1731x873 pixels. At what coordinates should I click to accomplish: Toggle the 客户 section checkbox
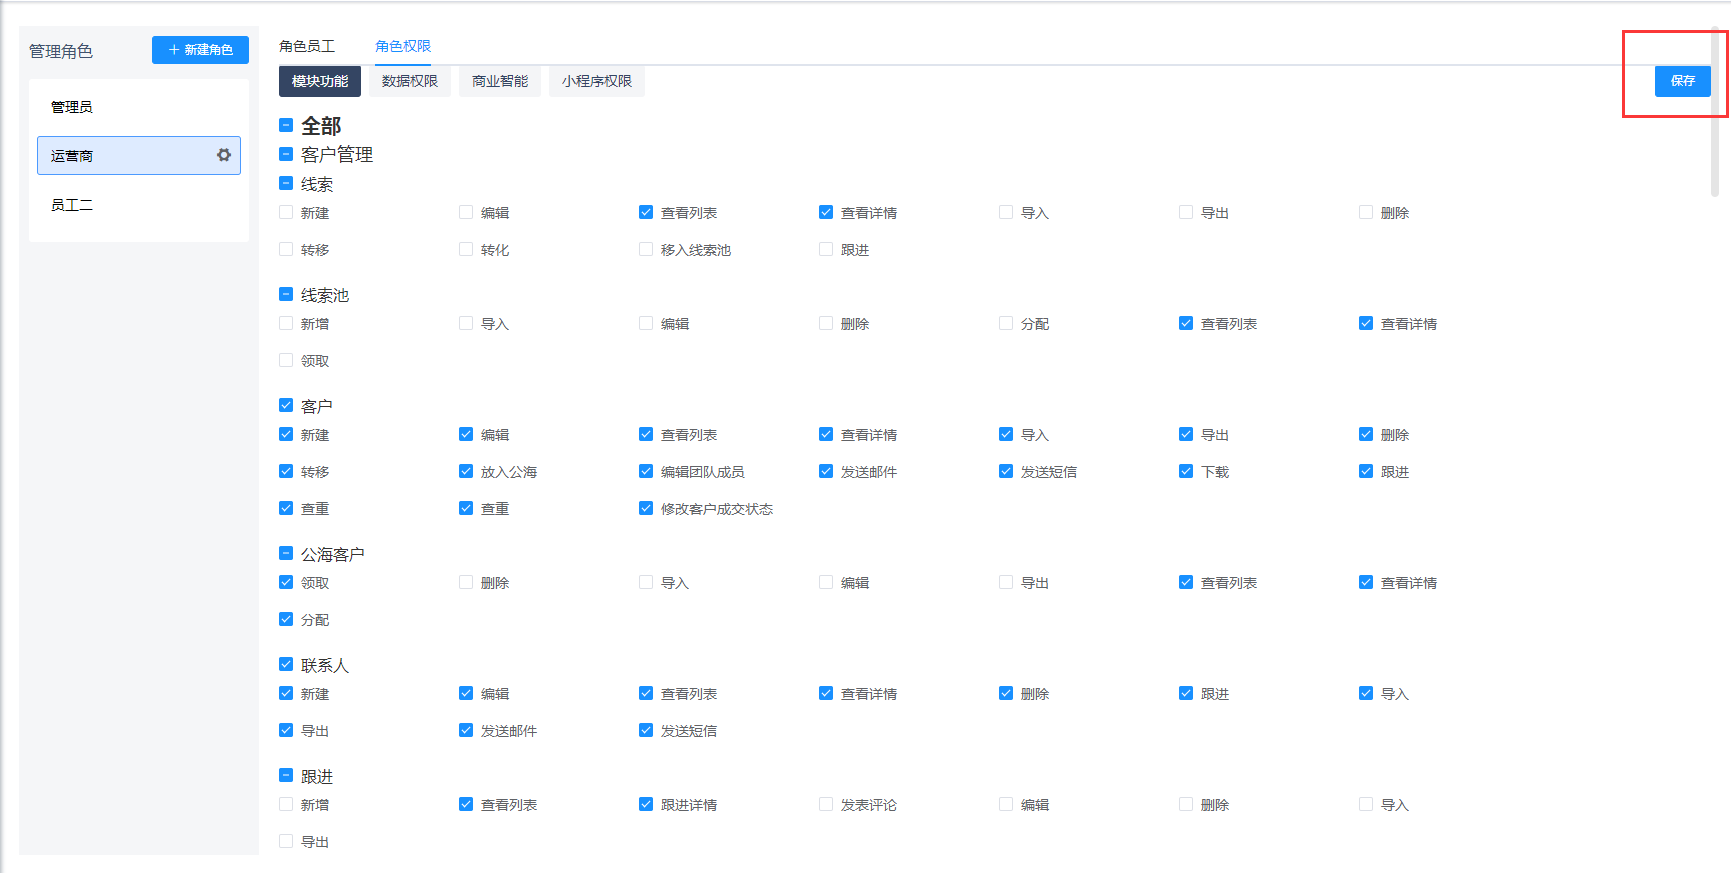pos(286,406)
